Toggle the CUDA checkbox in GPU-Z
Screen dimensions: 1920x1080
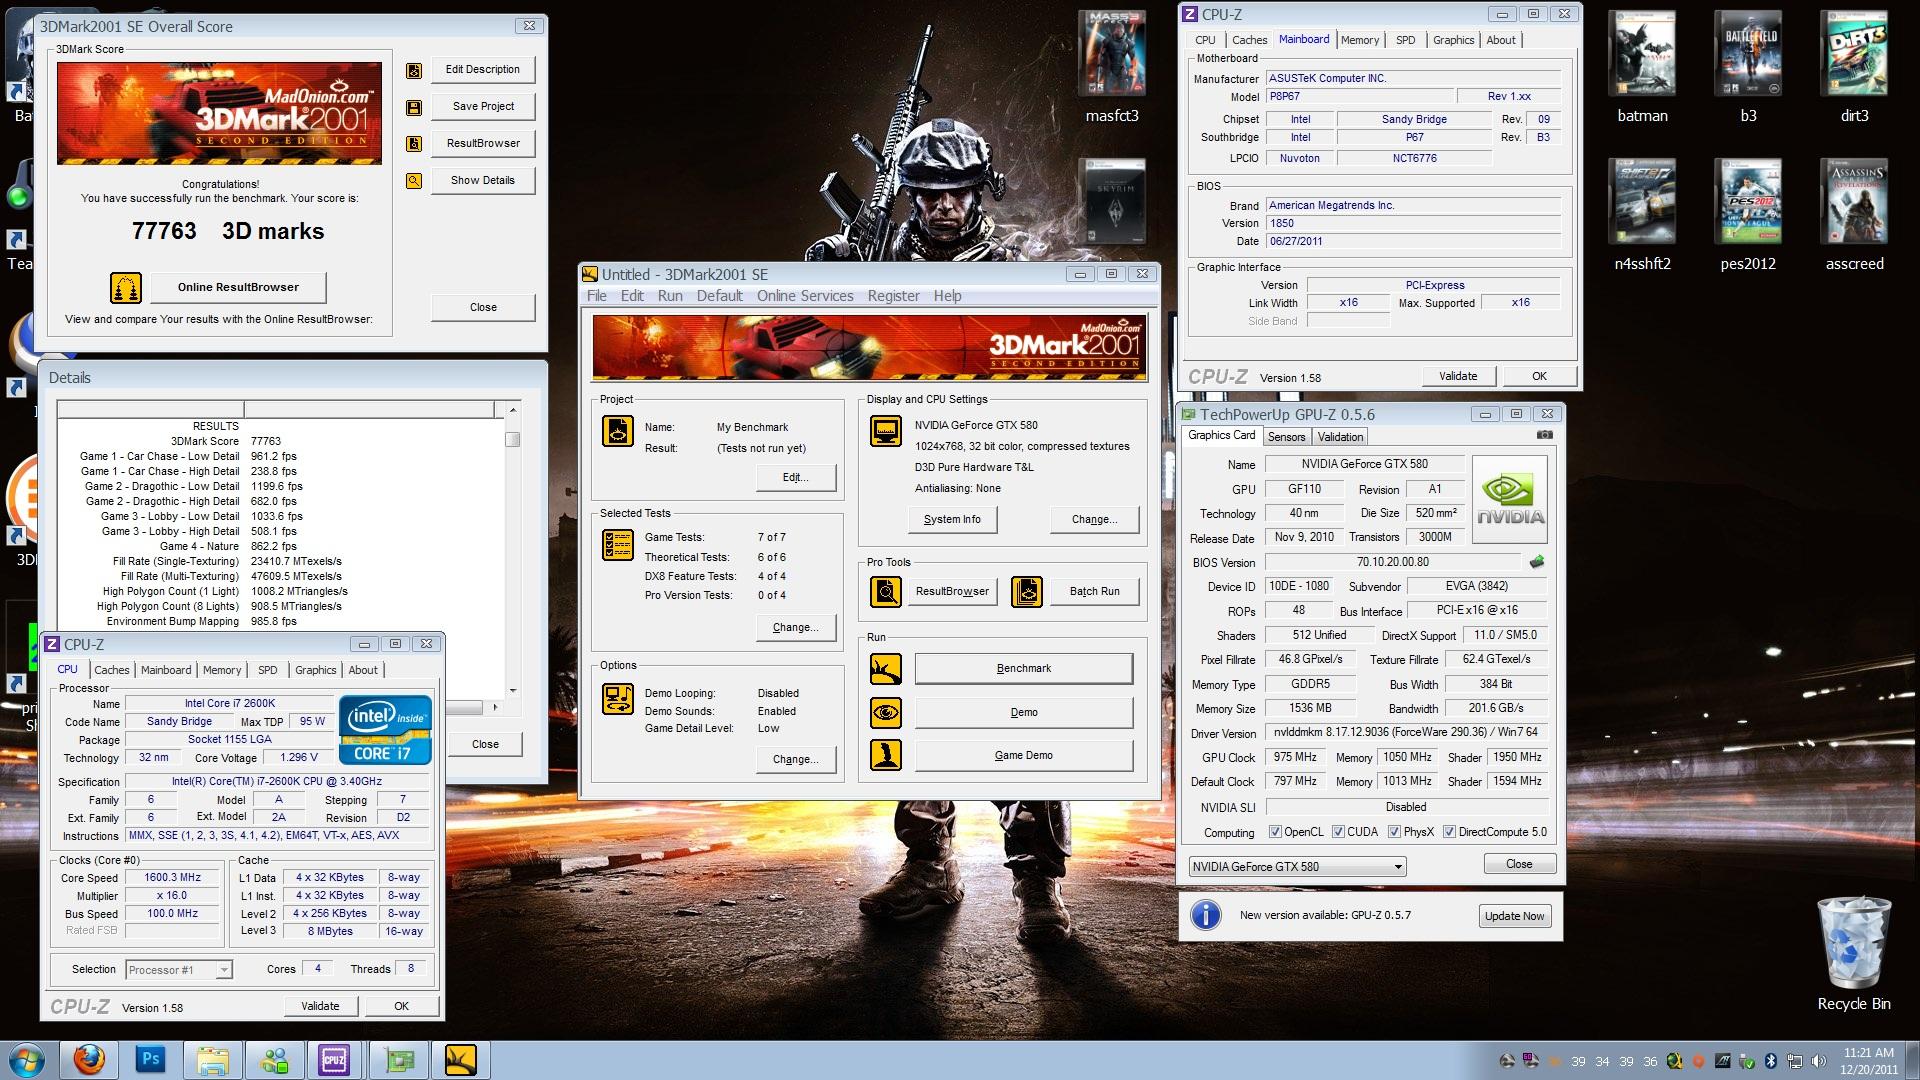pos(1338,832)
